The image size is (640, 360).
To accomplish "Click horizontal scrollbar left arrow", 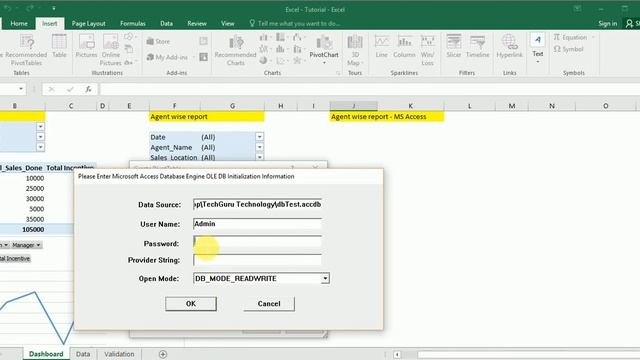I will [397, 354].
